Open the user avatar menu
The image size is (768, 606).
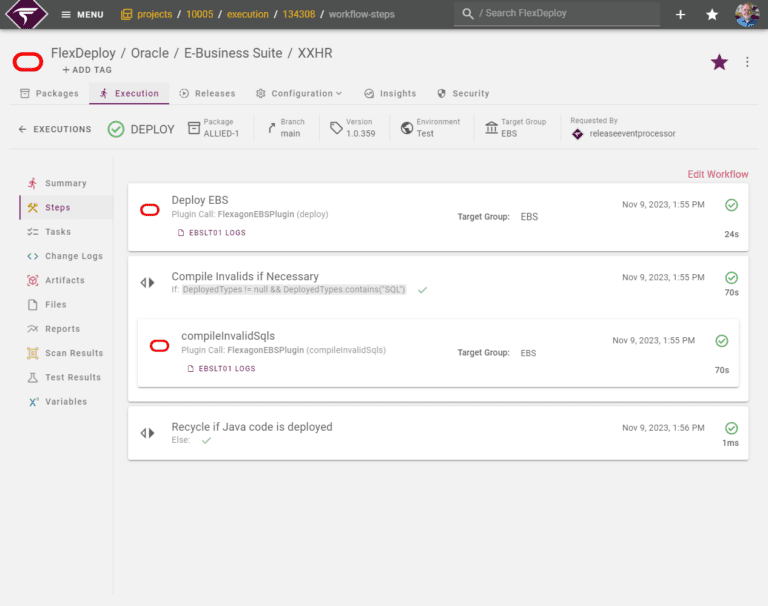pos(747,15)
